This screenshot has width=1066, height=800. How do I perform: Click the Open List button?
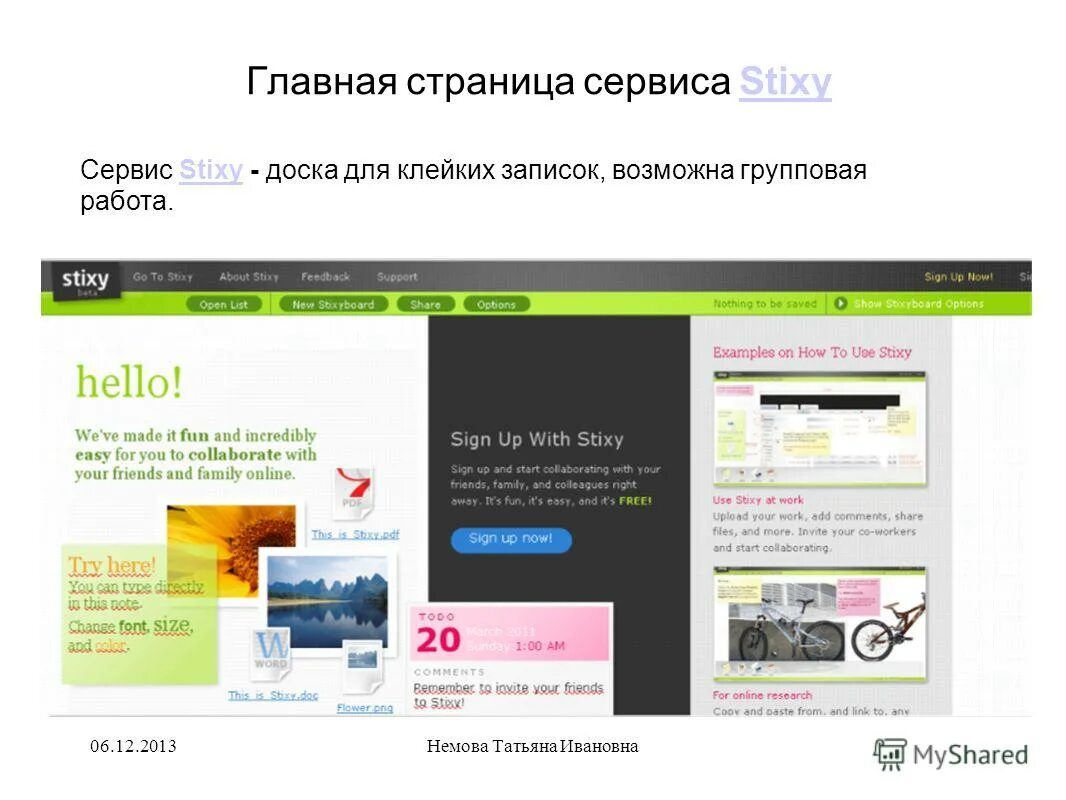224,305
